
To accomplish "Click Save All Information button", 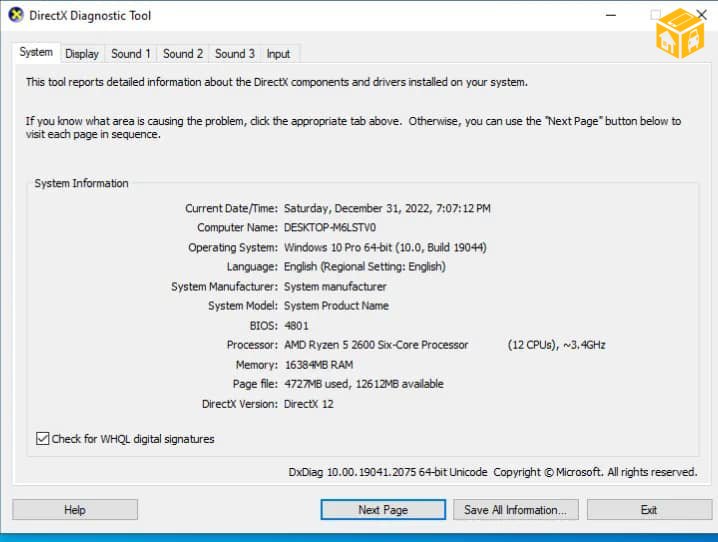I will pyautogui.click(x=515, y=510).
